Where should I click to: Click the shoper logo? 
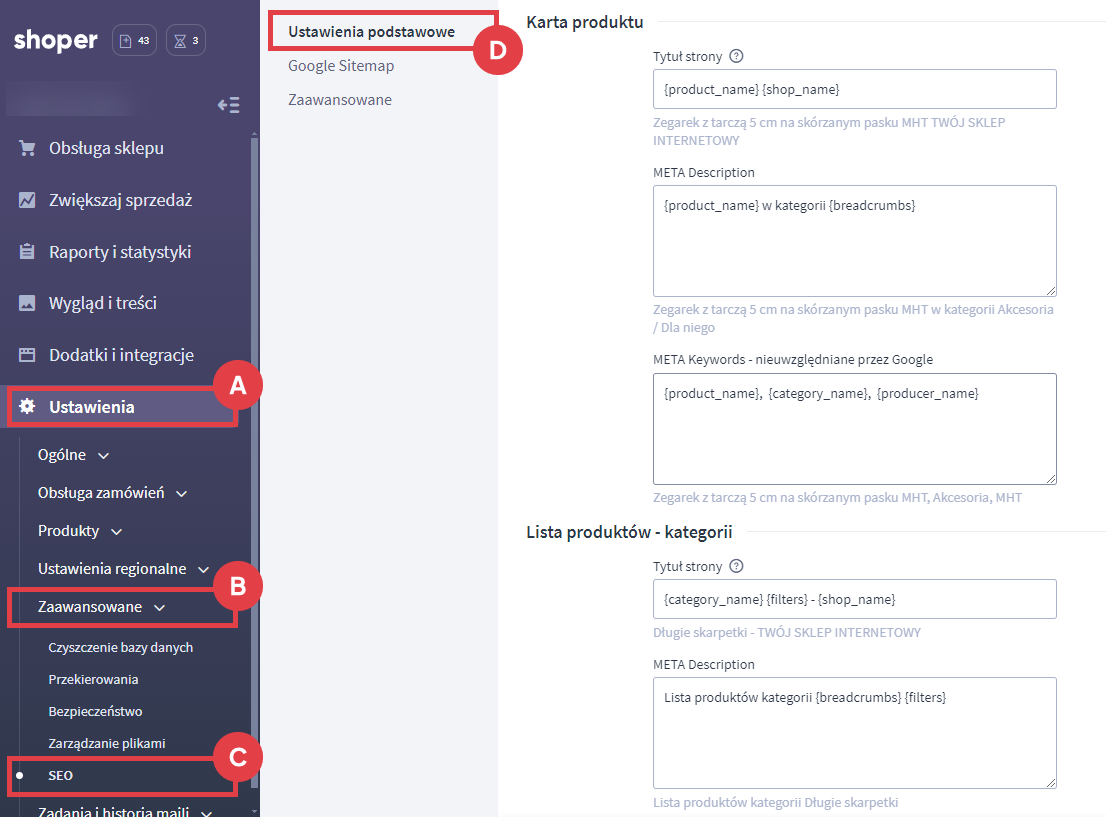click(x=56, y=40)
